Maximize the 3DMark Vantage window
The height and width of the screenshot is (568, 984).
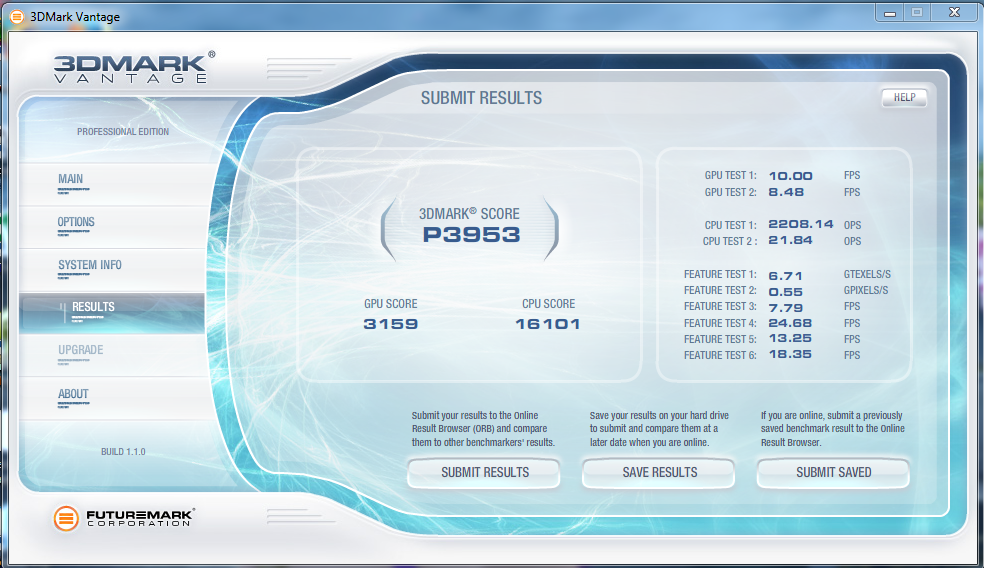click(916, 11)
